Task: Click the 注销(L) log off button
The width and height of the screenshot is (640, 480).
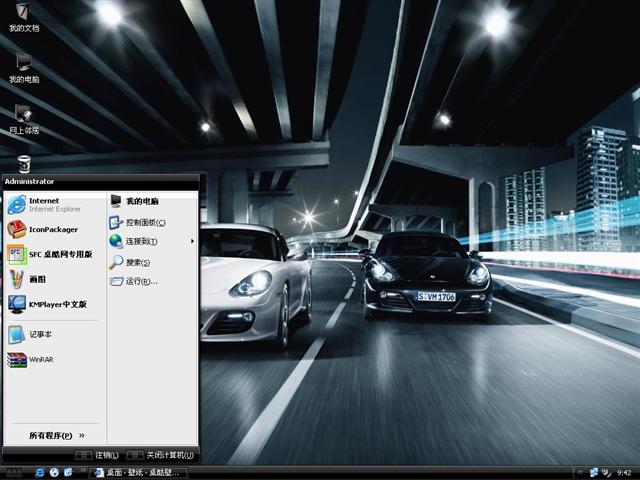Action: pos(99,455)
